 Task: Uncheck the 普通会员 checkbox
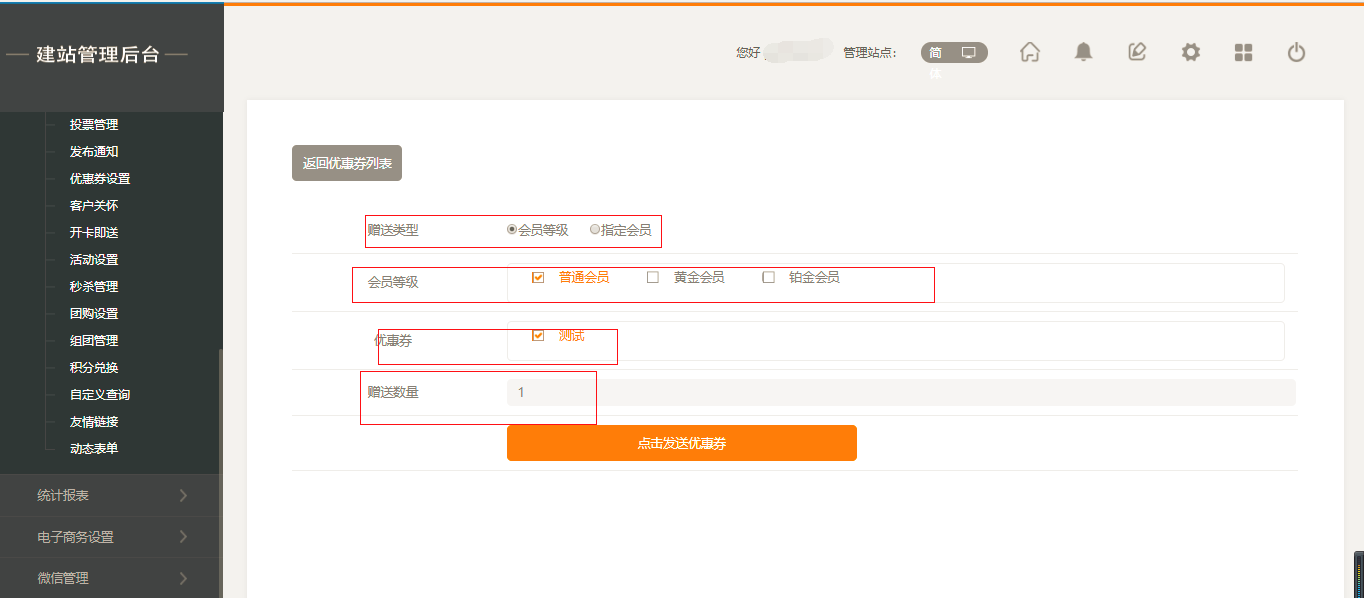coord(538,278)
